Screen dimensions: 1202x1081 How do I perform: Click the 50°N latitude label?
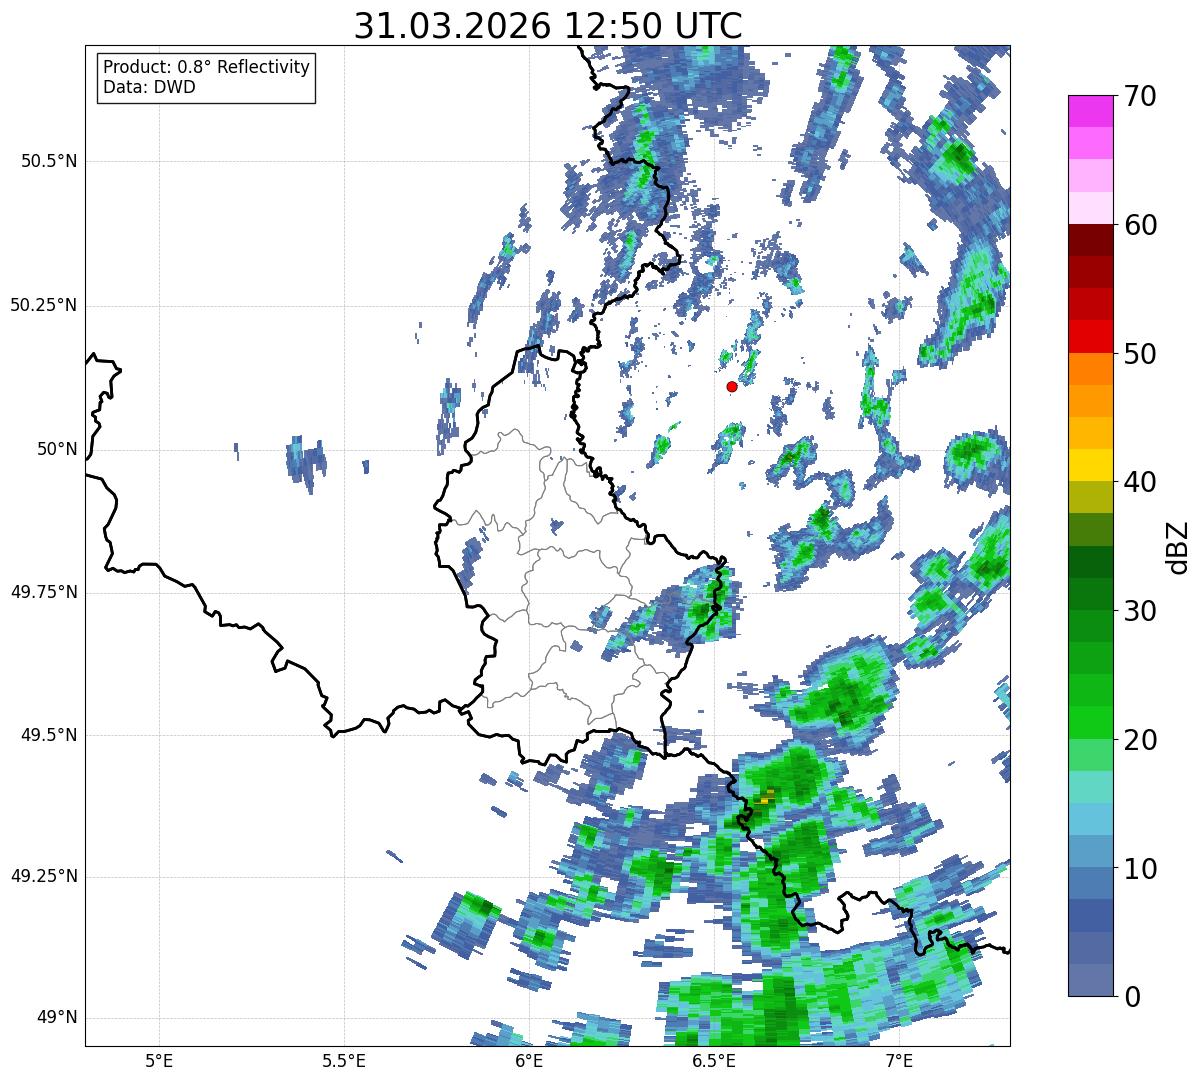pos(57,449)
